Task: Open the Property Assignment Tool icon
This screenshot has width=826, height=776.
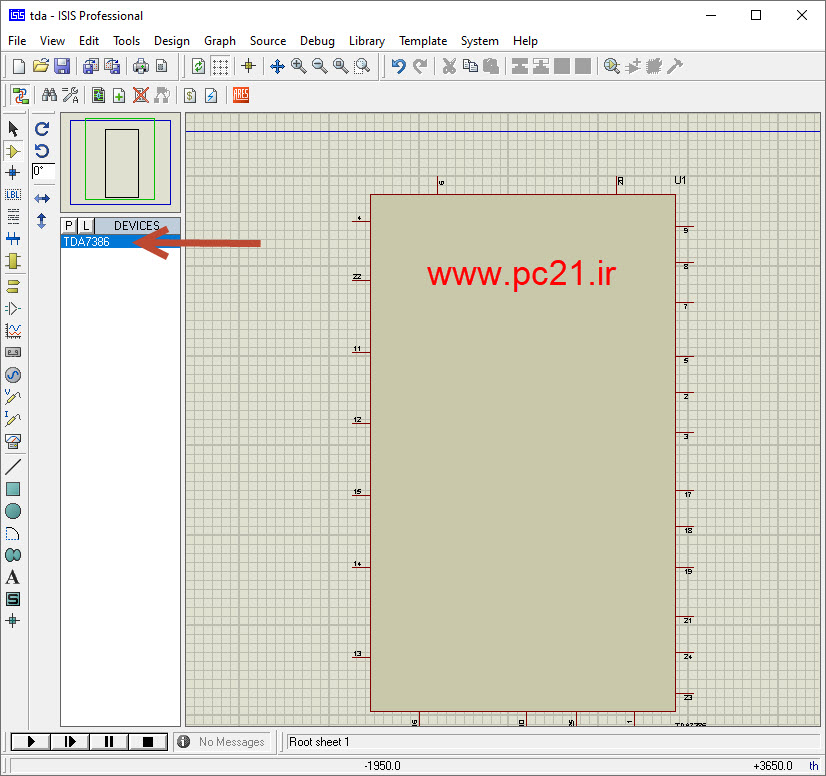Action: pos(70,95)
